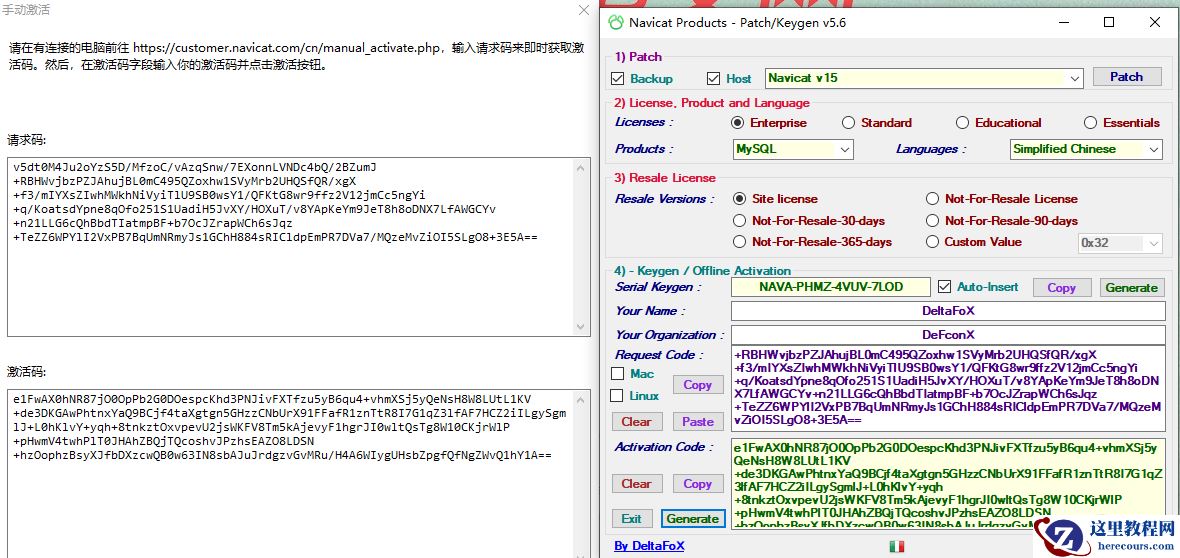
Task: Choose the Site license resale version
Action: coord(739,199)
